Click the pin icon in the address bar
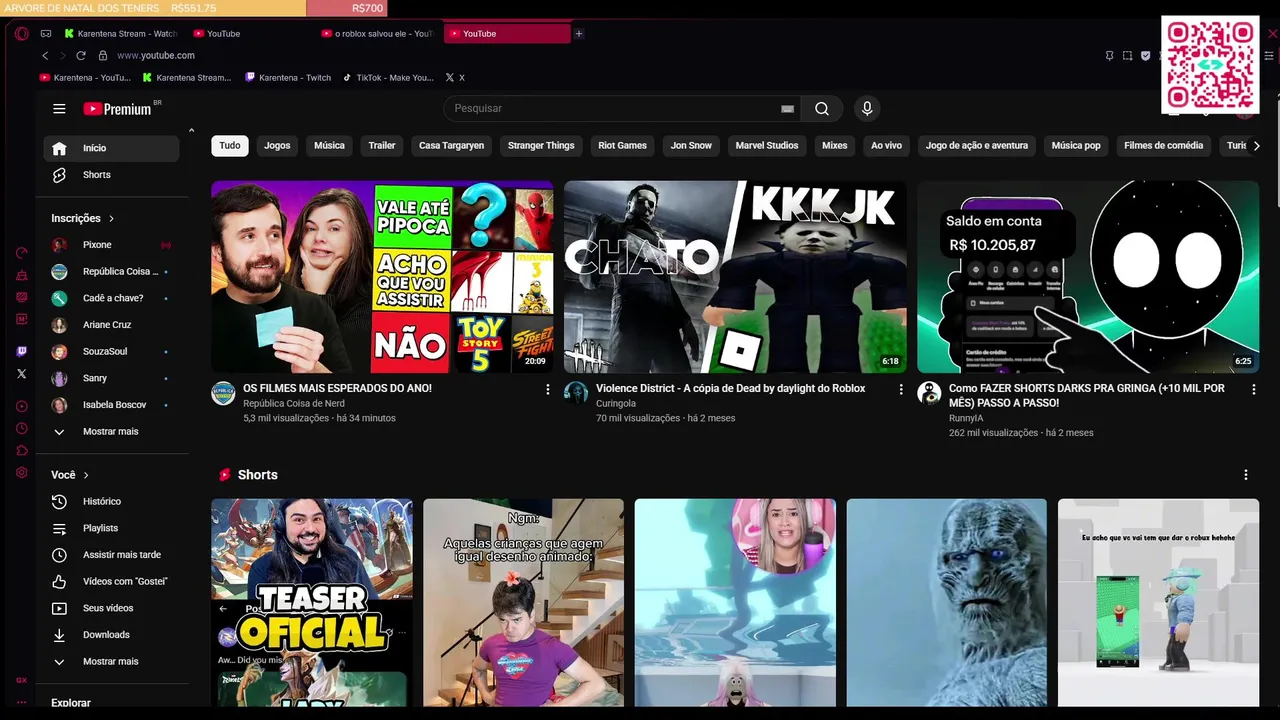This screenshot has height=720, width=1280. click(x=1109, y=56)
